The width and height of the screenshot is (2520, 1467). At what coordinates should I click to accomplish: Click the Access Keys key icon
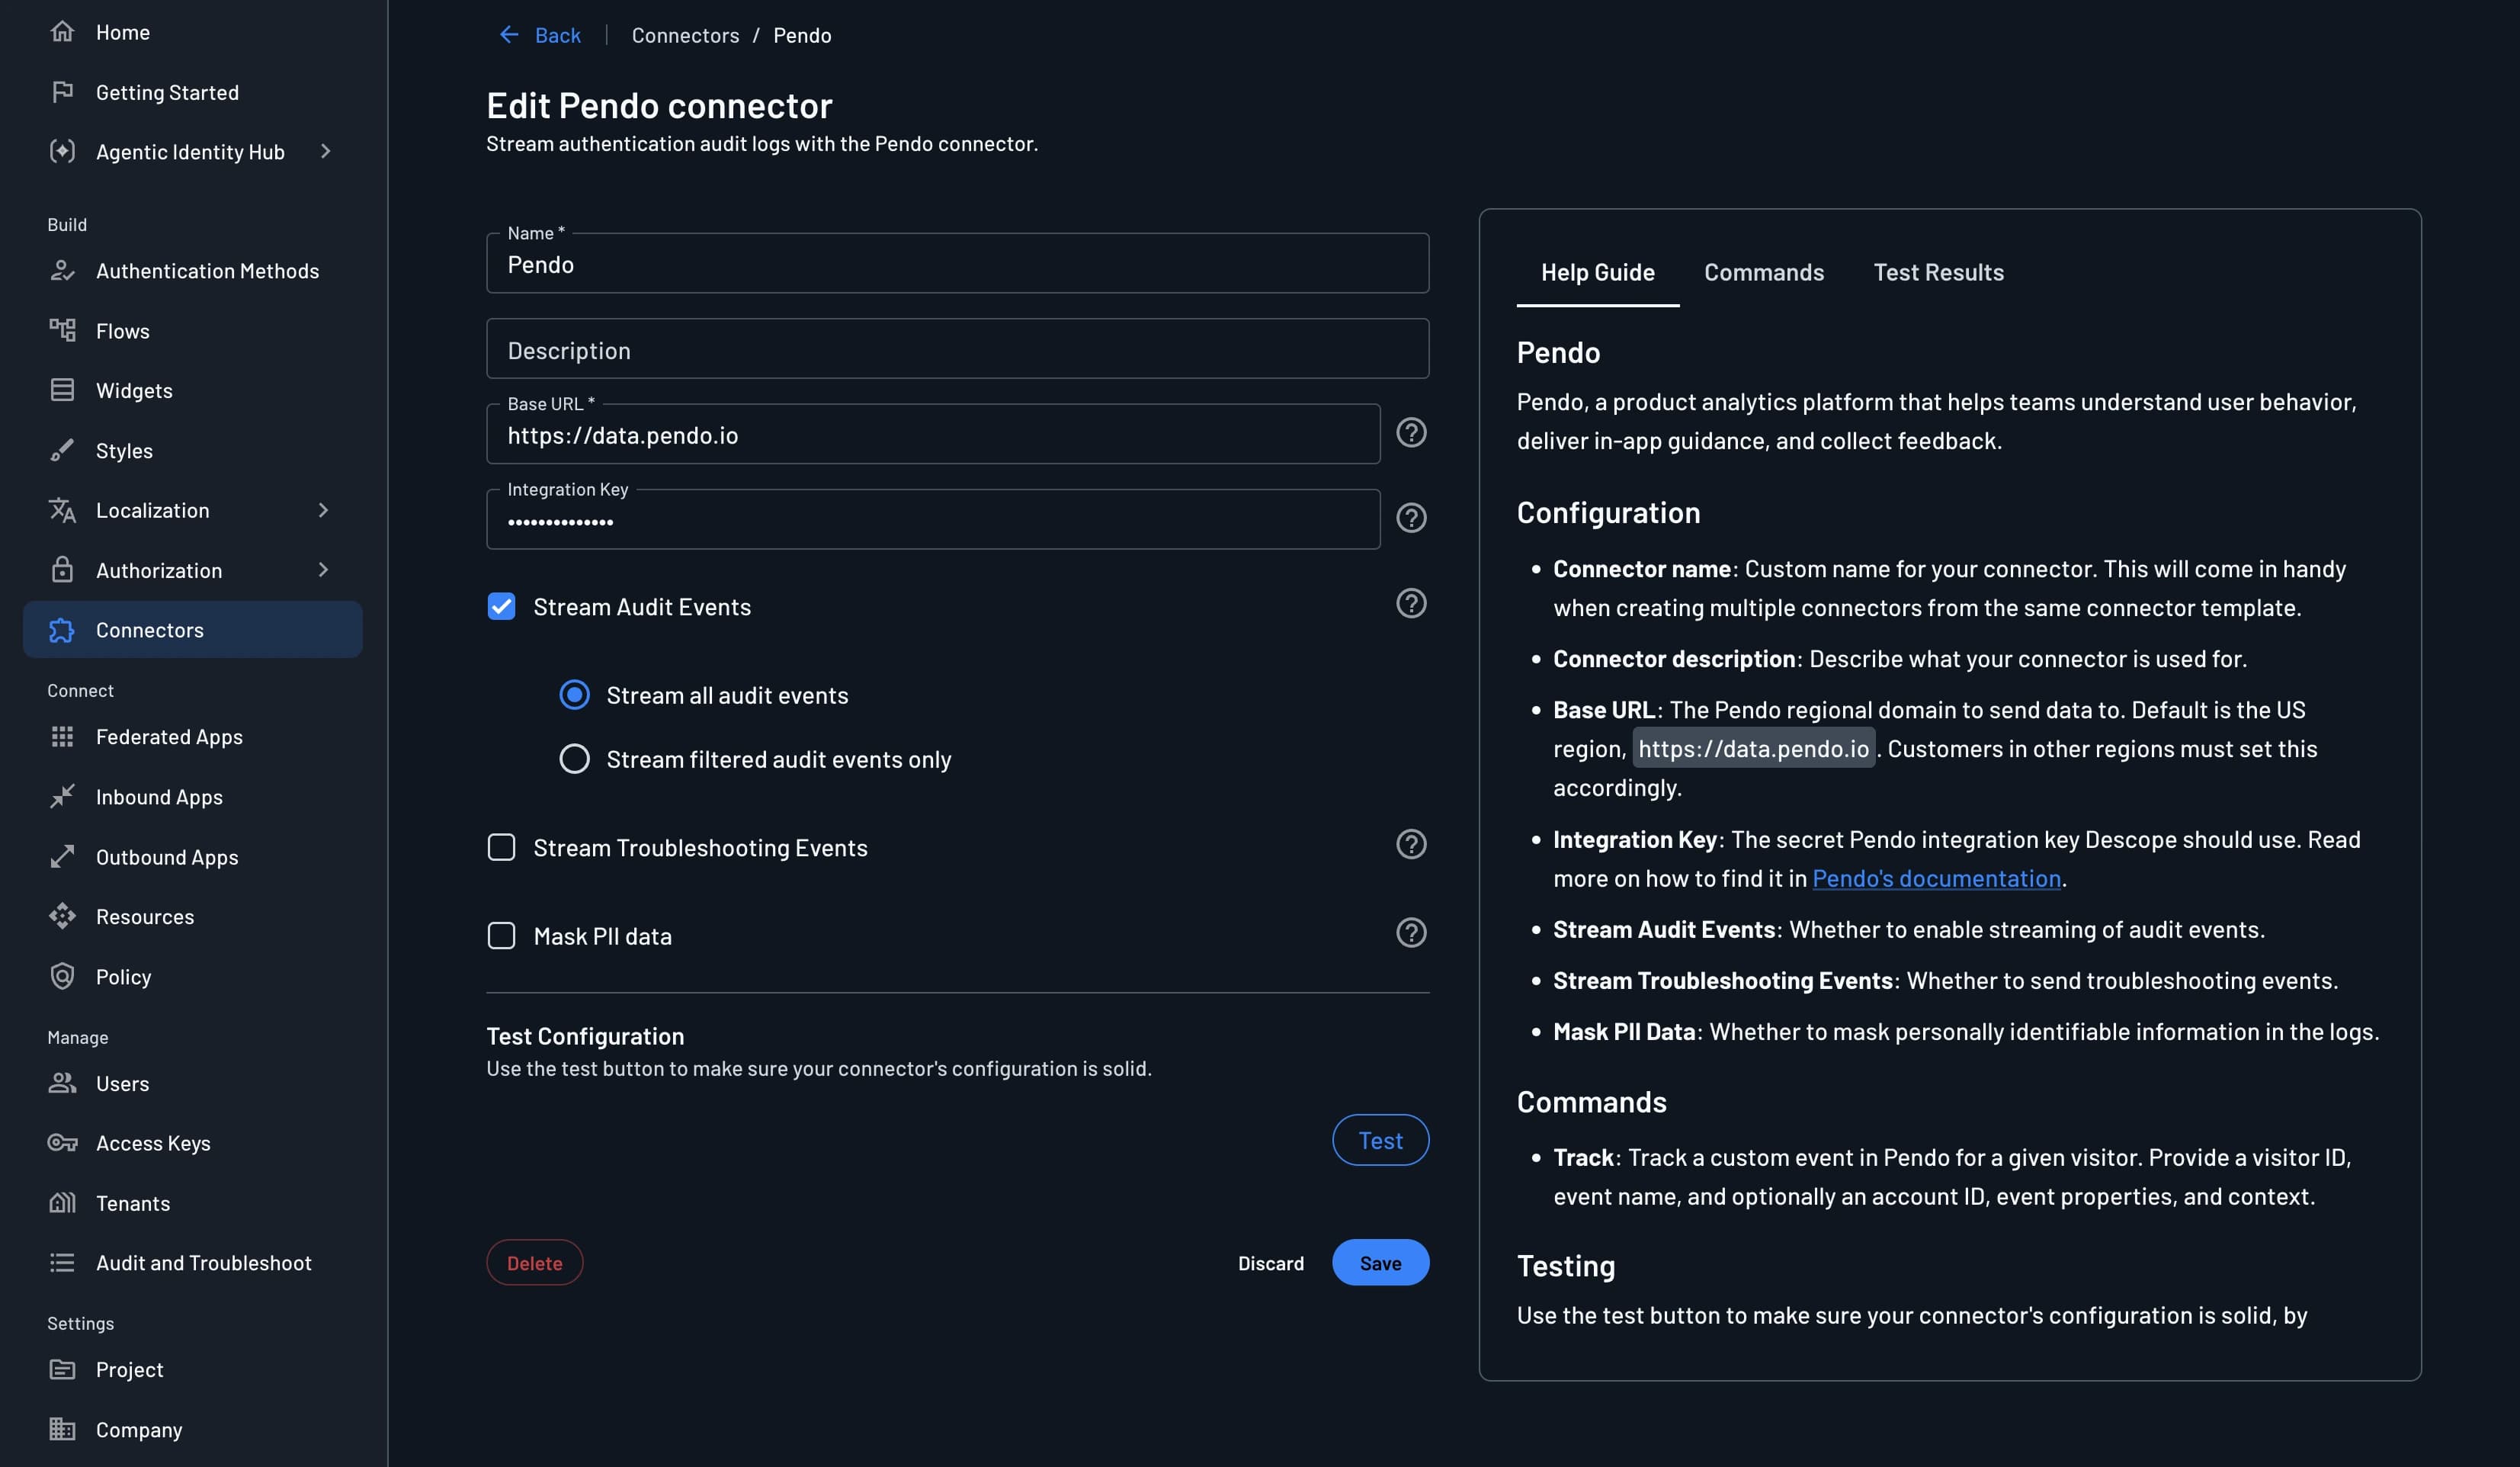[62, 1143]
